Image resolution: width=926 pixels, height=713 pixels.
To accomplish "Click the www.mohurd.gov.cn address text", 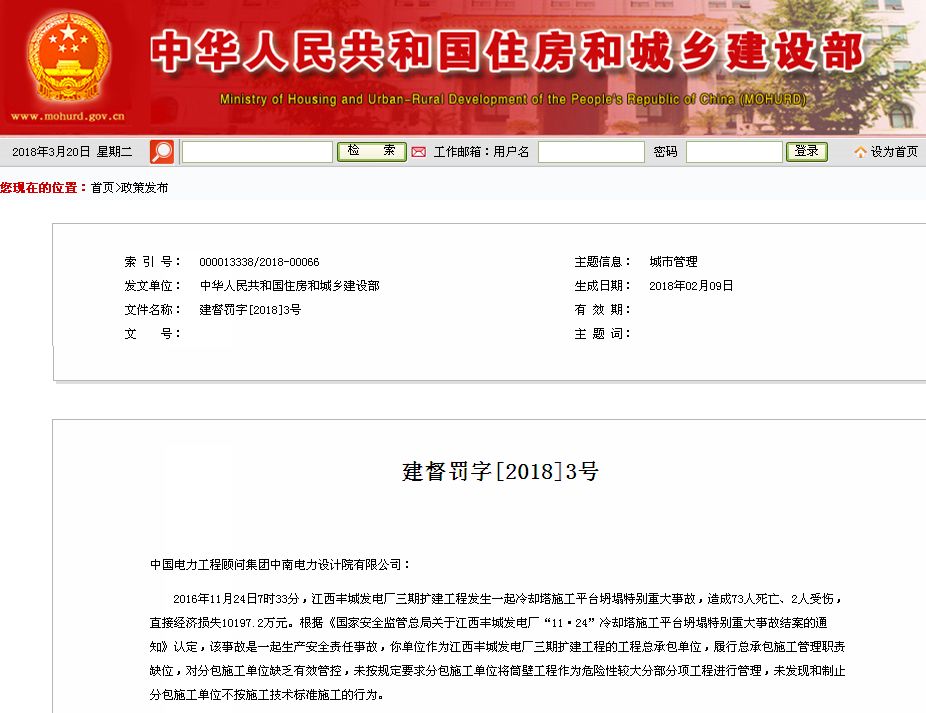I will [x=68, y=116].
